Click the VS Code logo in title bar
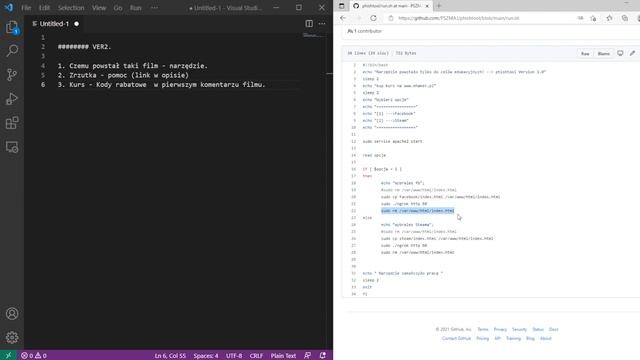The image size is (640, 360). (x=9, y=8)
